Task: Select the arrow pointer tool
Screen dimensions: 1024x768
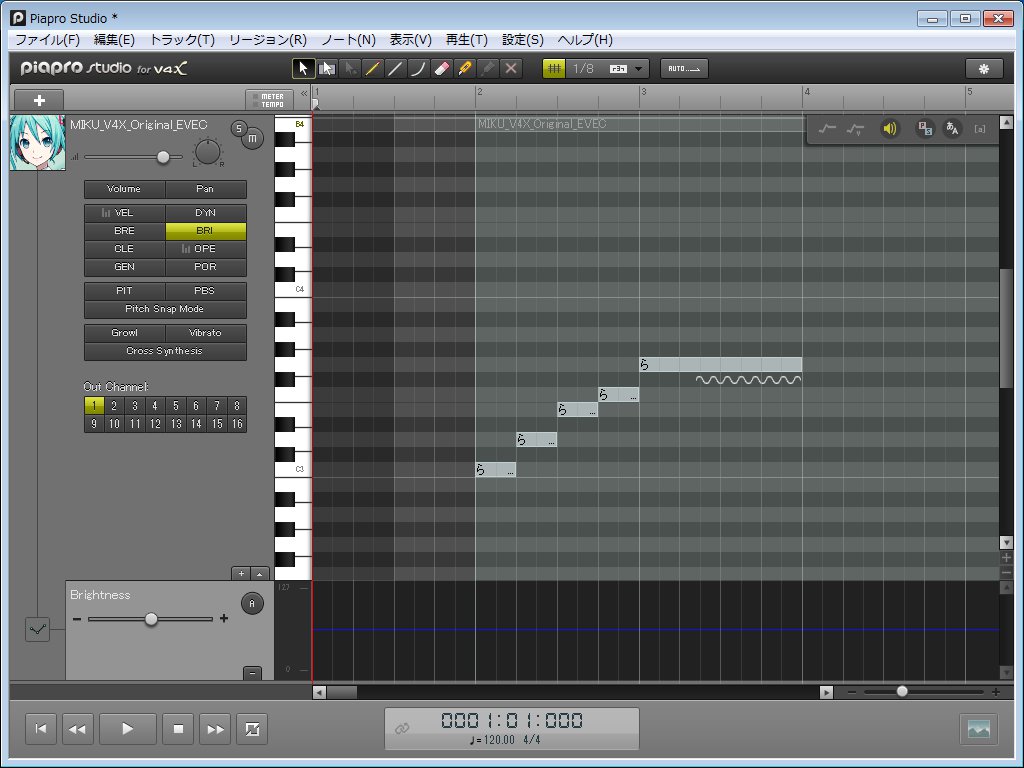Action: click(x=303, y=68)
